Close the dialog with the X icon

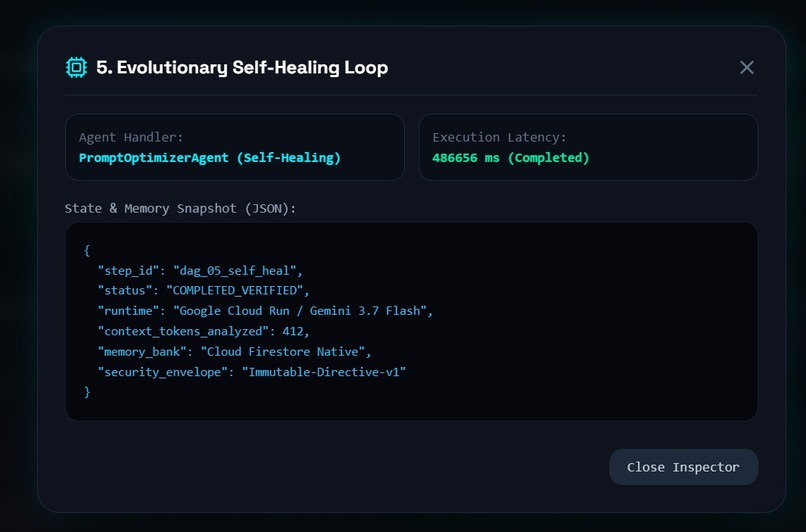tap(746, 67)
